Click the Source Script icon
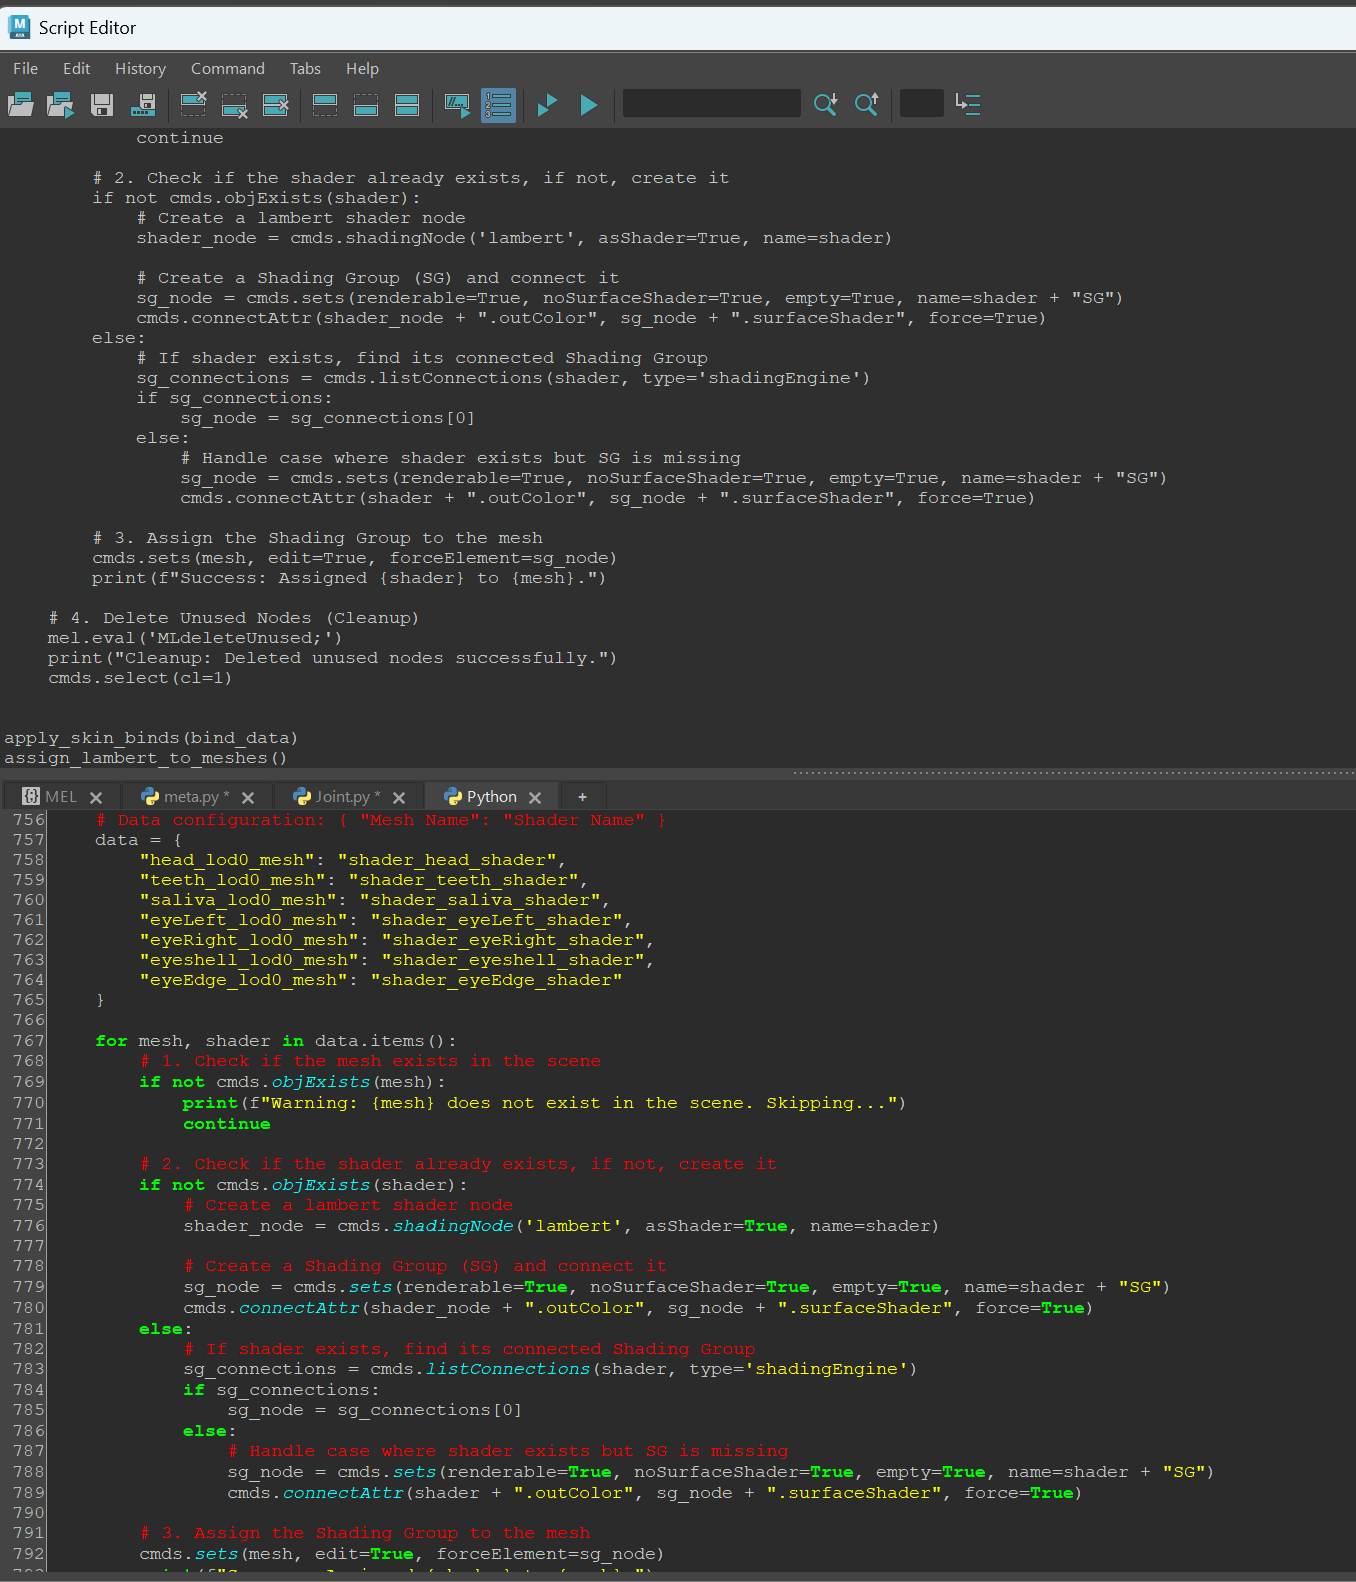This screenshot has width=1356, height=1582. tap(61, 104)
